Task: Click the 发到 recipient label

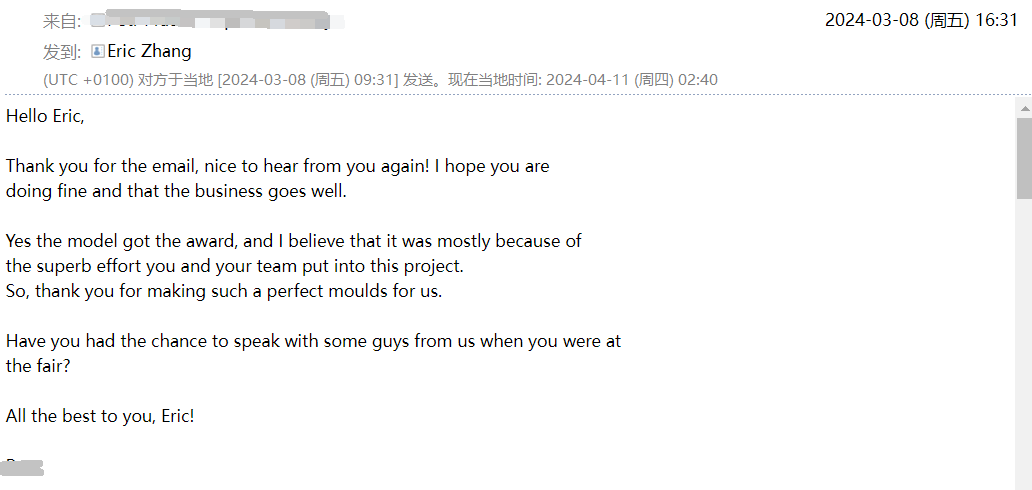Action: click(x=62, y=52)
